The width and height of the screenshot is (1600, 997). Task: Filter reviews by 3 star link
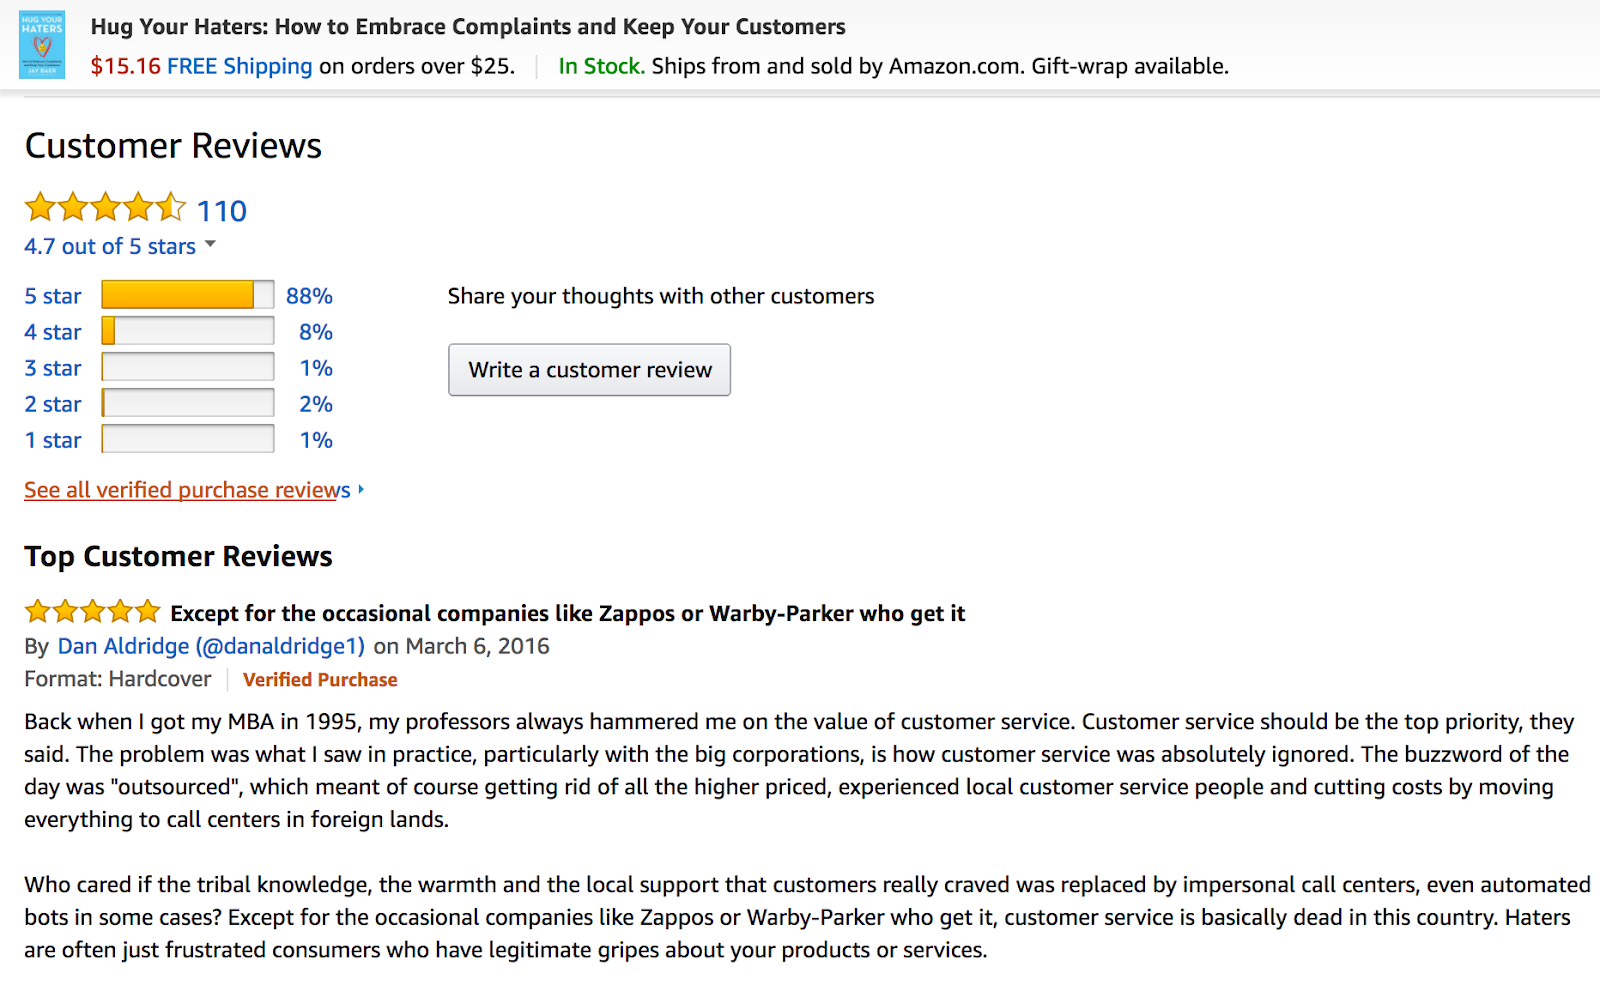coord(53,368)
